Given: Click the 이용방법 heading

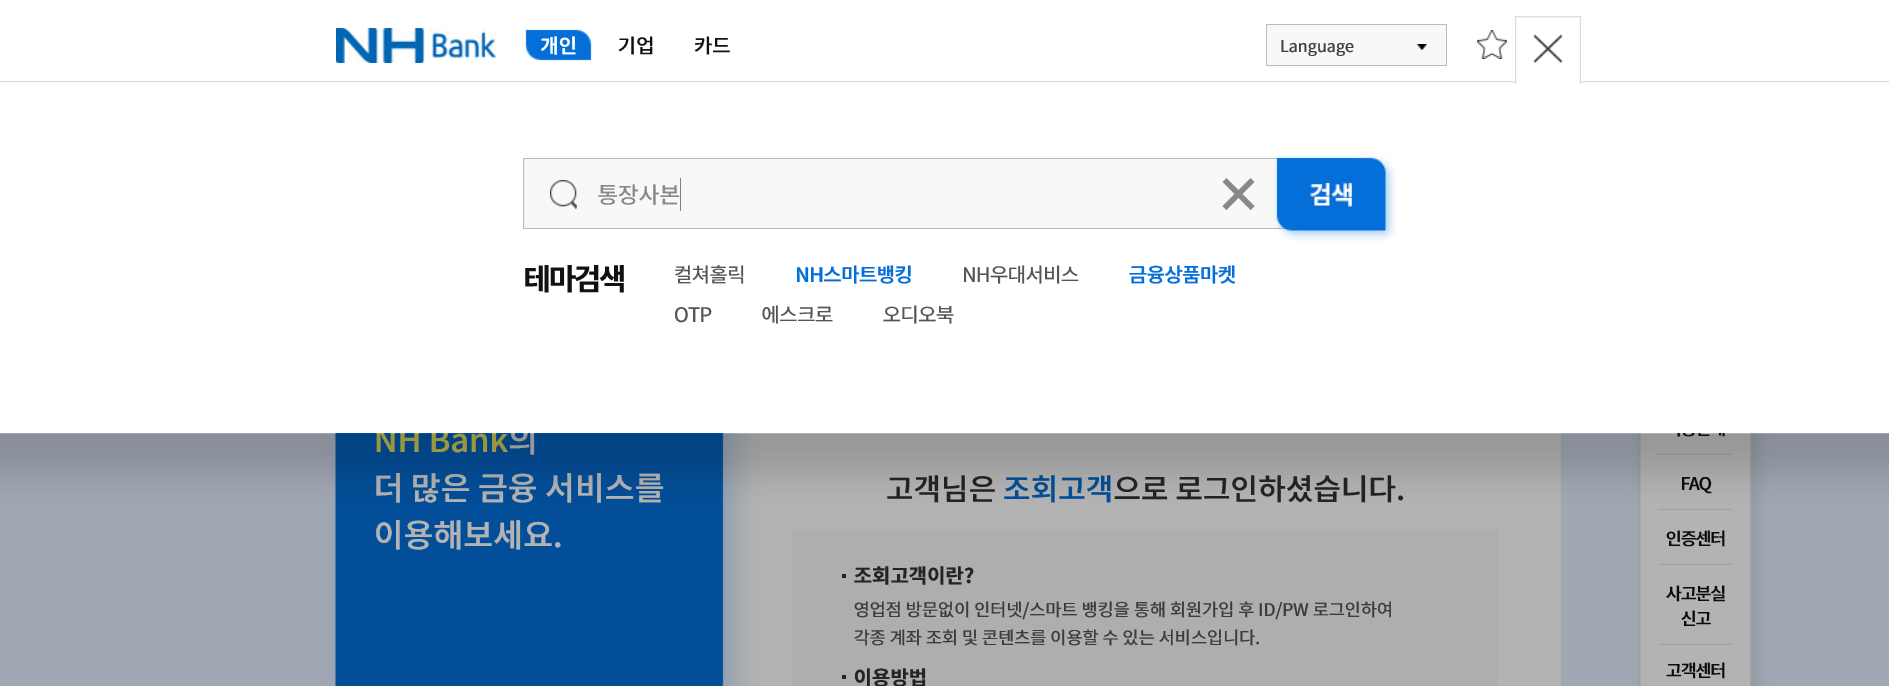Looking at the screenshot, I should click(890, 676).
